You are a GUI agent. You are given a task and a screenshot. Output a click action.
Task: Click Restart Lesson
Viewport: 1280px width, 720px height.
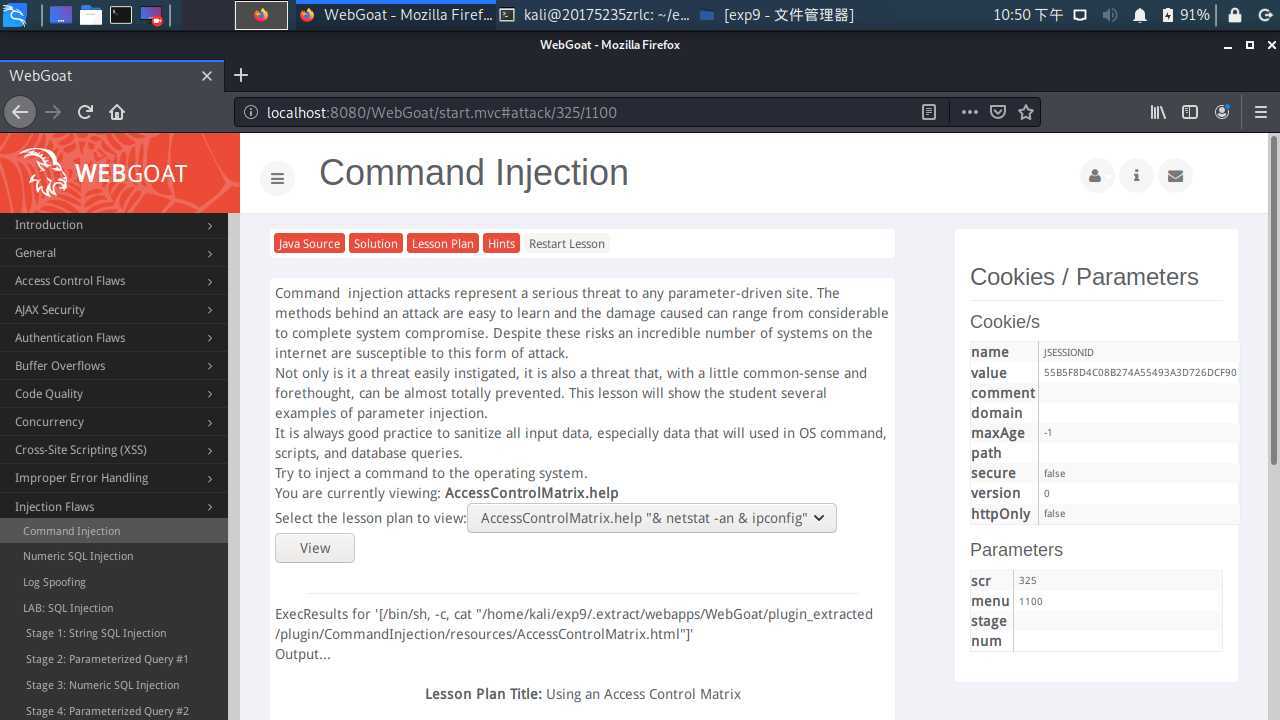click(566, 243)
